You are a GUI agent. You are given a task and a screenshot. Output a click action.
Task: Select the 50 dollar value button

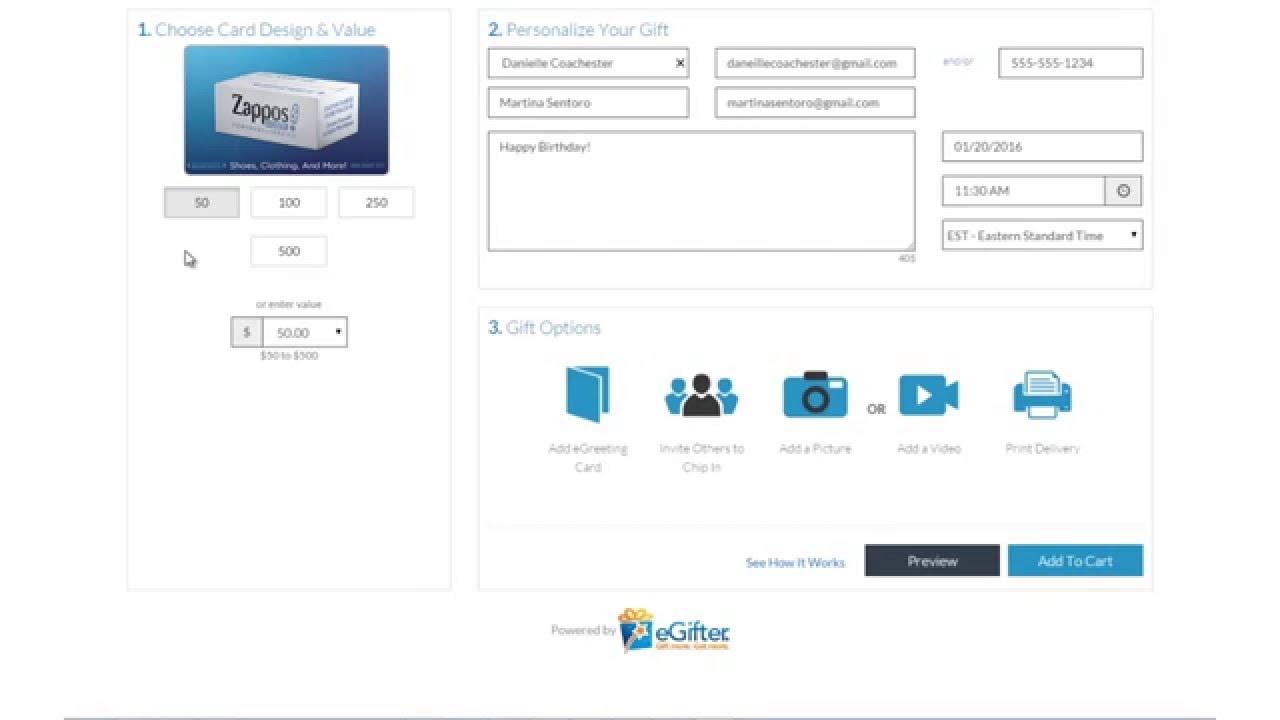(x=202, y=202)
